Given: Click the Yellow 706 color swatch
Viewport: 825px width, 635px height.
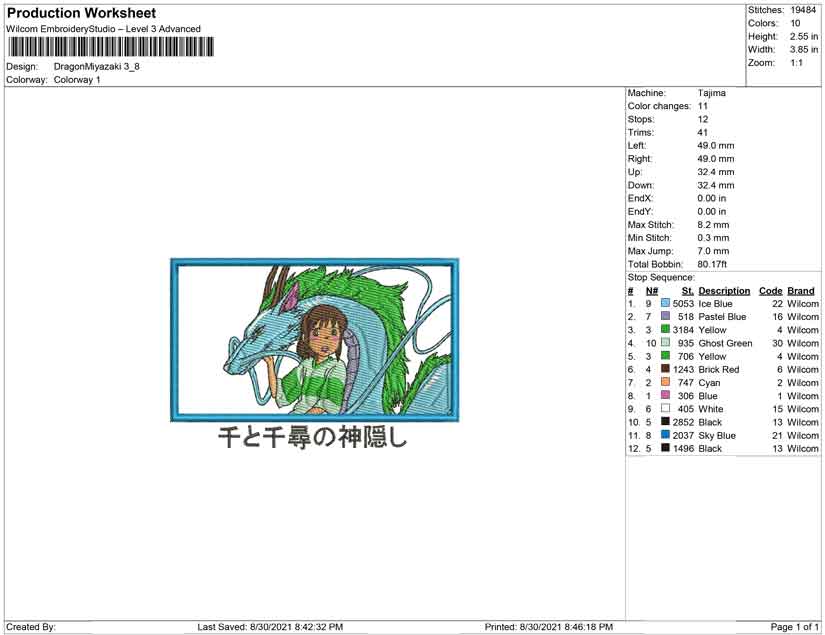Looking at the screenshot, I should 665,356.
